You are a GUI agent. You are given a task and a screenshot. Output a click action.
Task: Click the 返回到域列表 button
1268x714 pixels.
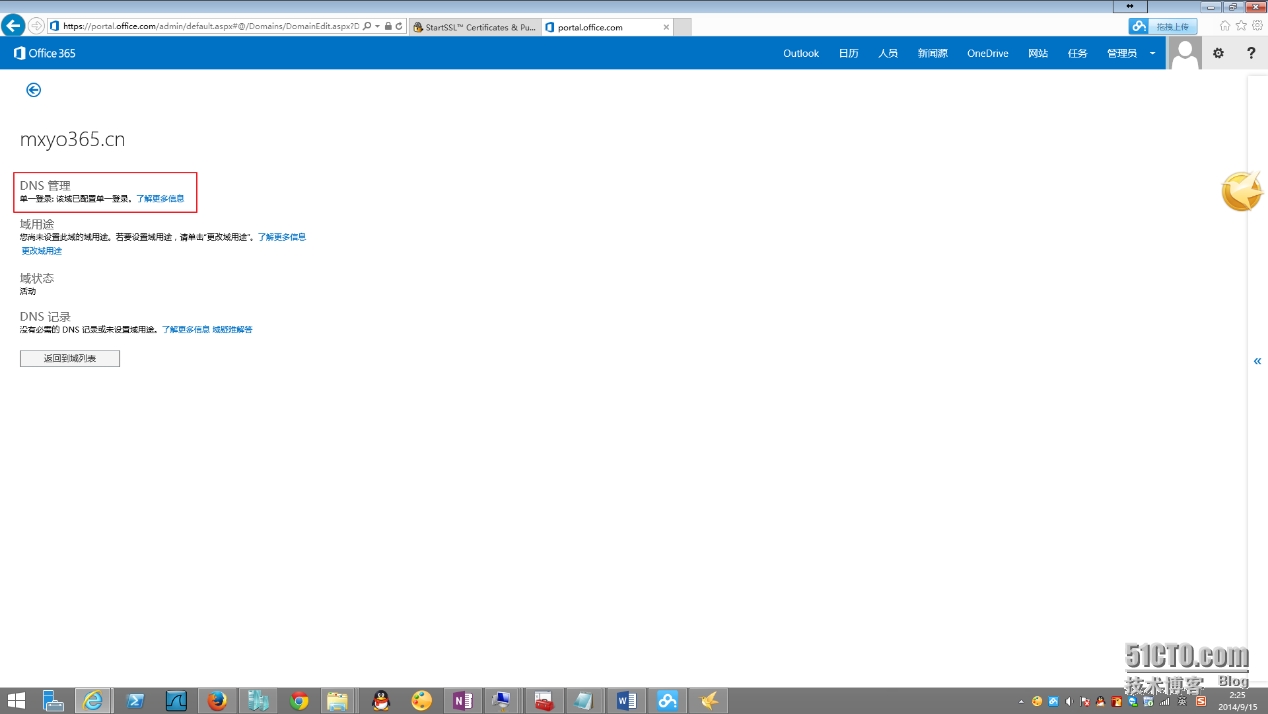click(x=70, y=358)
